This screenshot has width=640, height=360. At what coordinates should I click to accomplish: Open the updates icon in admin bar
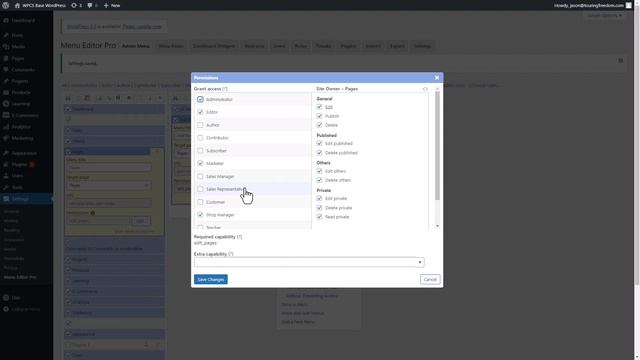point(74,5)
